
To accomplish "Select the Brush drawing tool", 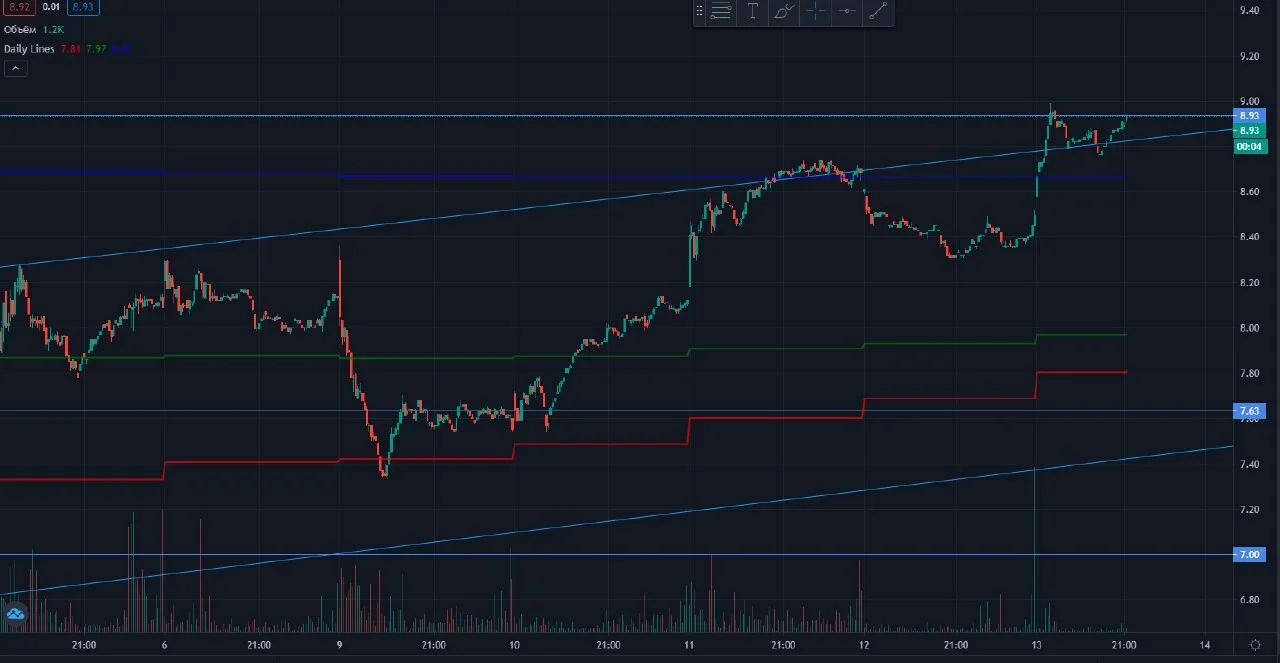I will (x=785, y=12).
